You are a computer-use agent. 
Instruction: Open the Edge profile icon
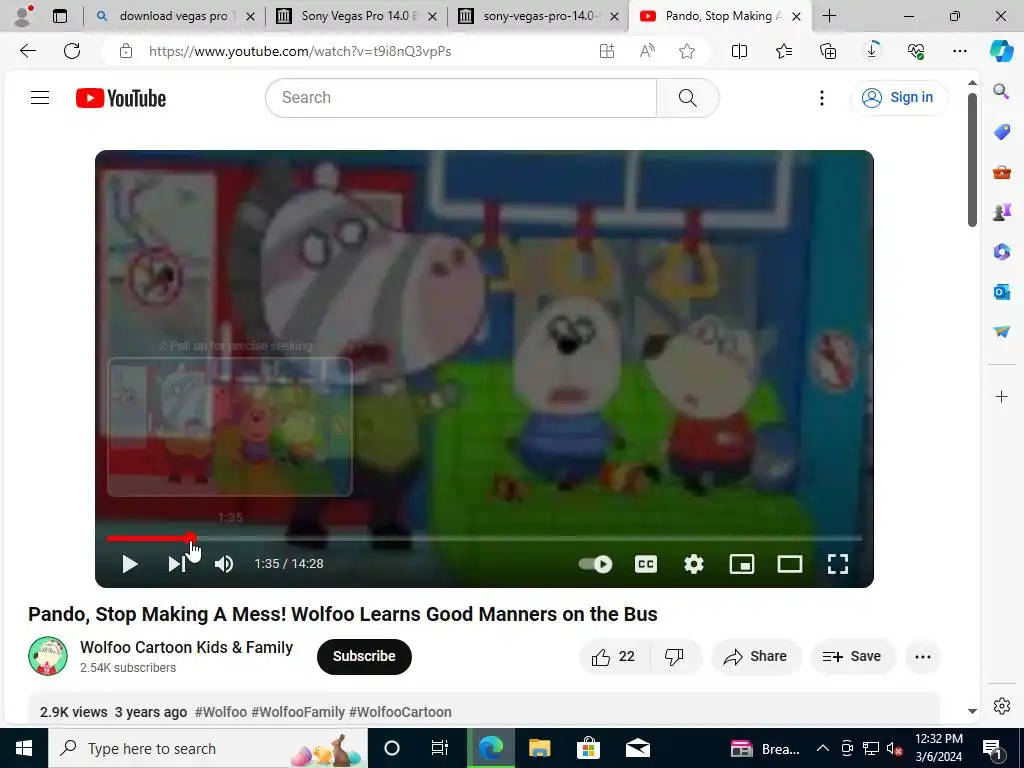23,16
